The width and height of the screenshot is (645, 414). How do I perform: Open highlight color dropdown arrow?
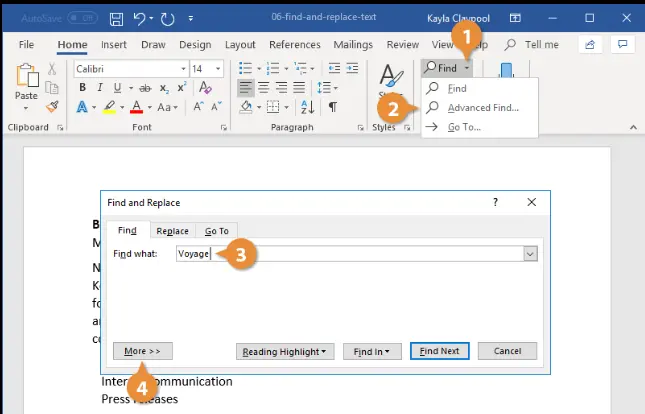122,108
